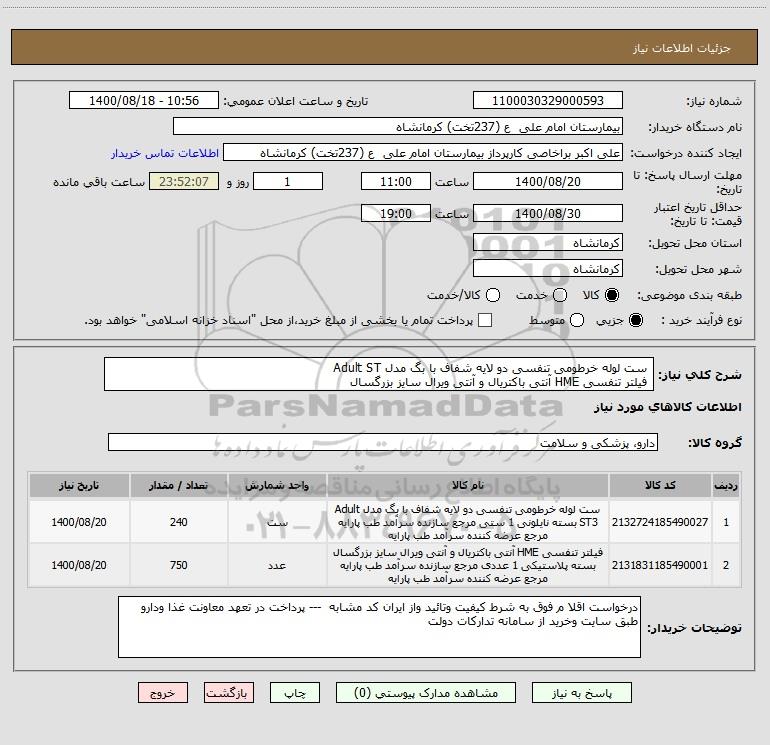Screen dimensions: 770x745
Task: Click the remaining days field showing 1
Action: (x=288, y=181)
